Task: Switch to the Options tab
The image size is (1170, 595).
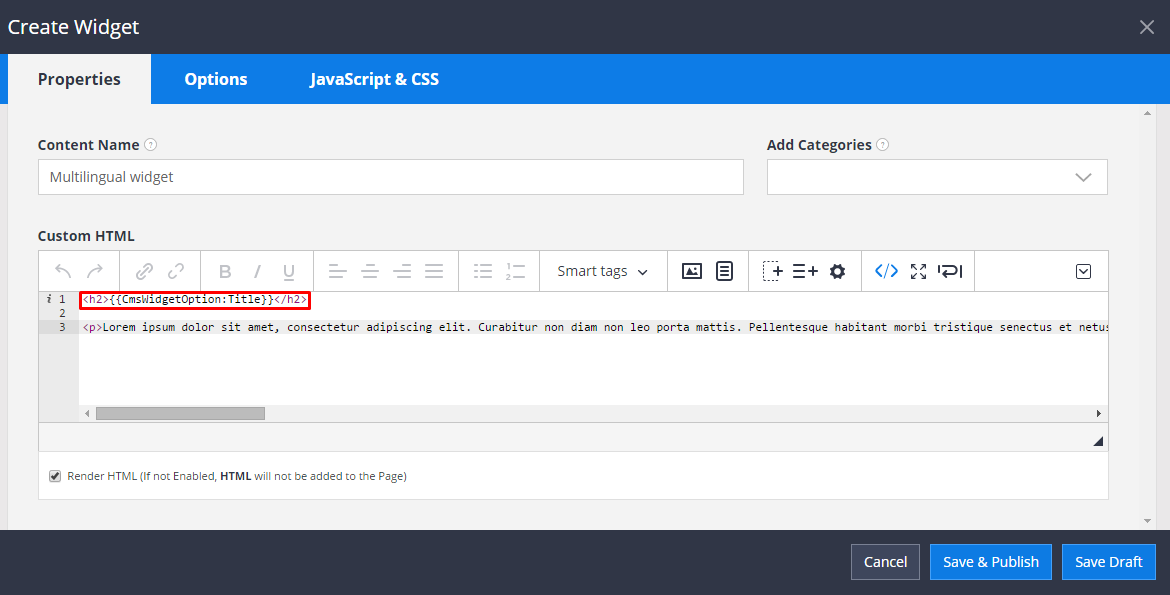Action: 215,79
